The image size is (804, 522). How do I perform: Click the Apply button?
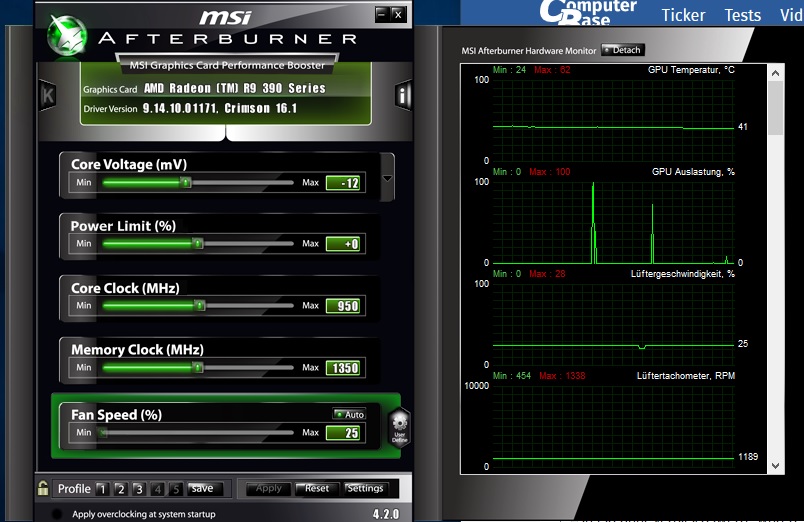[268, 489]
